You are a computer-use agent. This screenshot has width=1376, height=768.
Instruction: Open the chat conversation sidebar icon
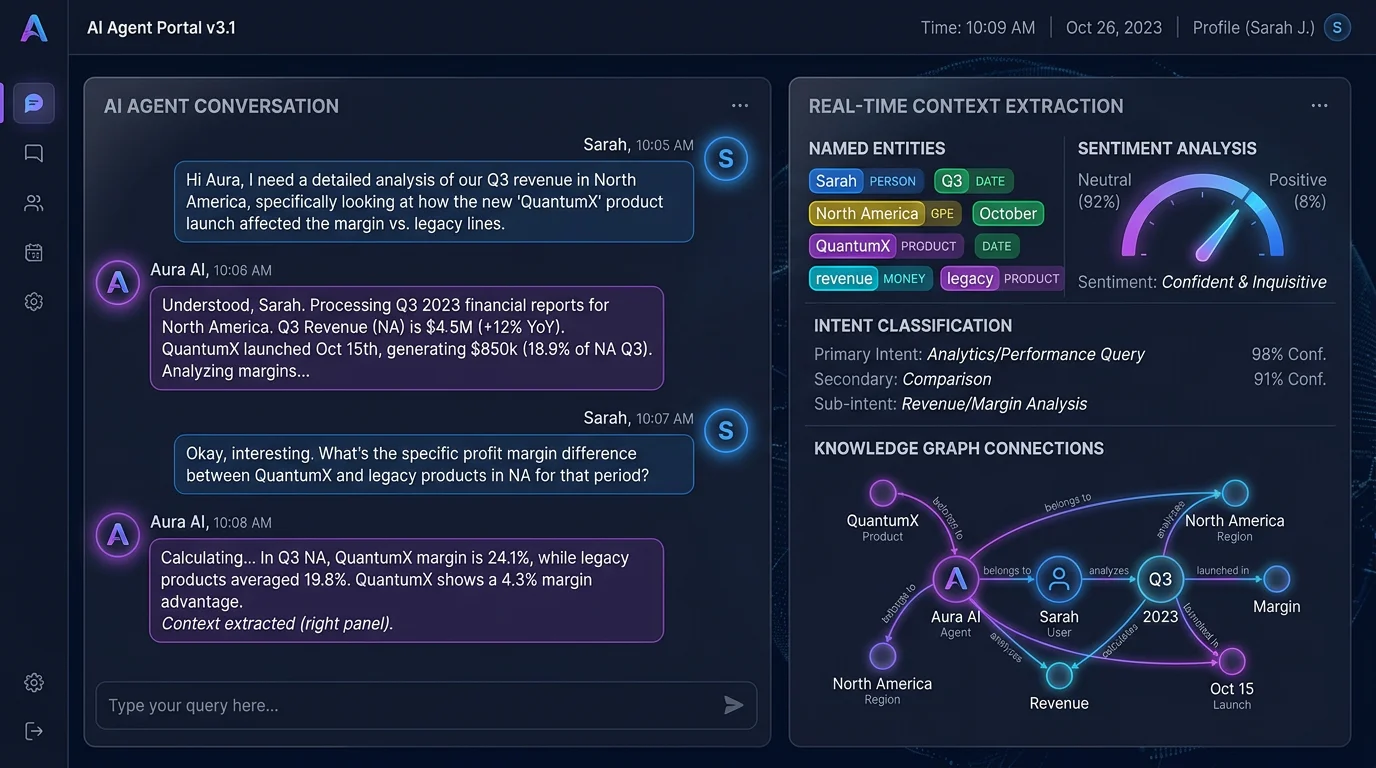coord(33,102)
